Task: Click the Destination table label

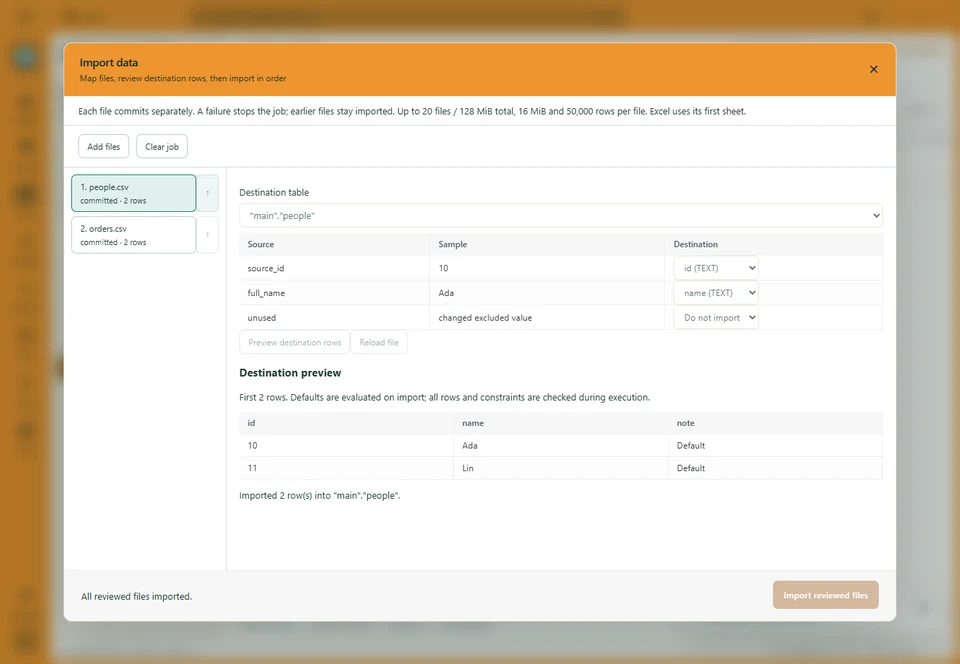Action: click(x=274, y=192)
